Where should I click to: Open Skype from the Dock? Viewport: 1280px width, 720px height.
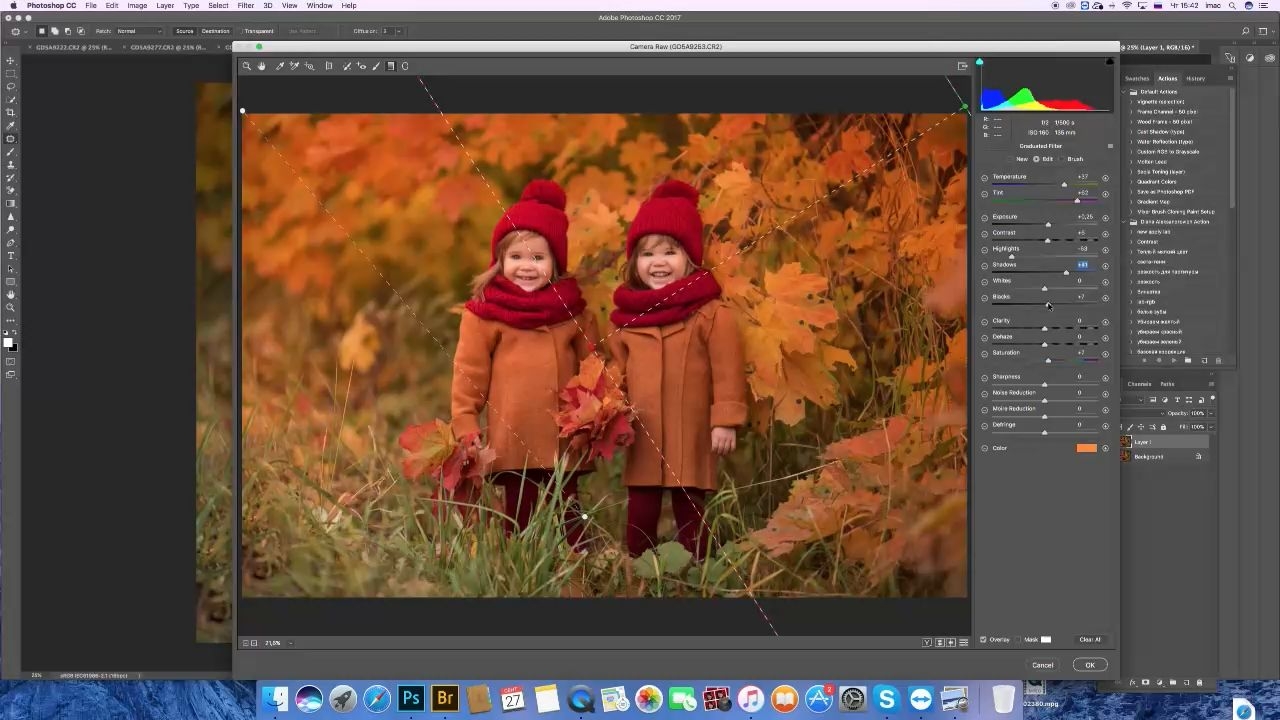point(887,698)
